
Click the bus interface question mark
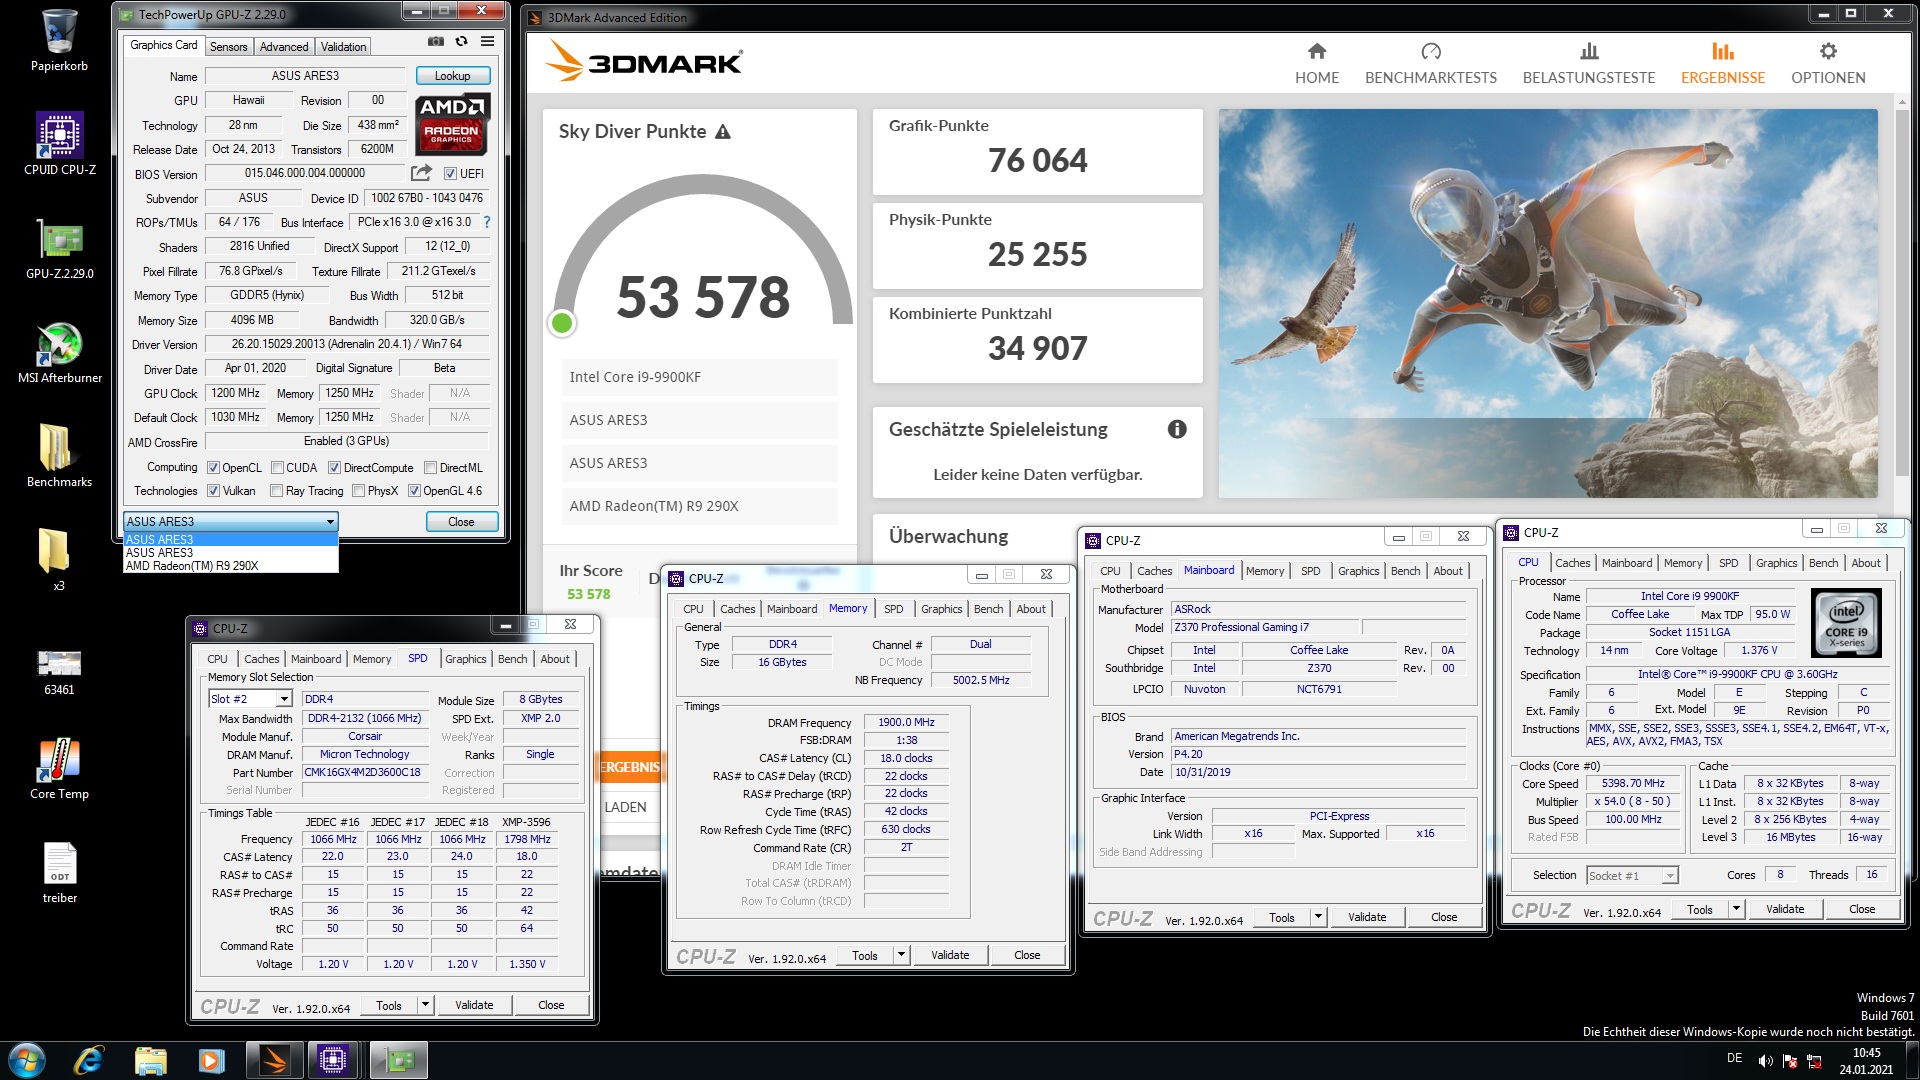[x=487, y=222]
